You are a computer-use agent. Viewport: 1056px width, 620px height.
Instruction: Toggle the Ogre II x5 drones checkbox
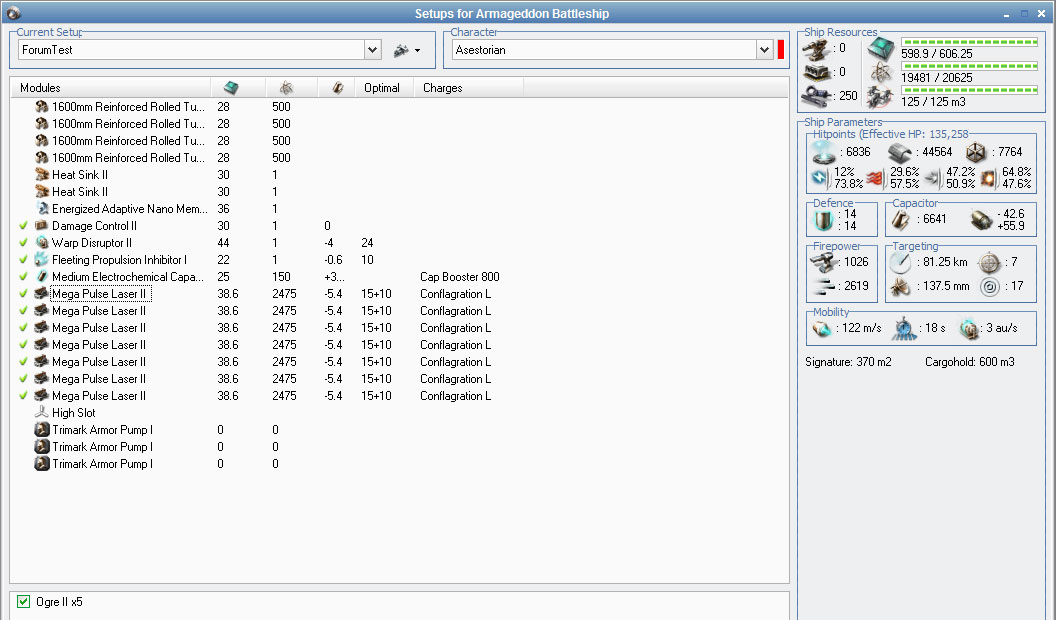(24, 601)
